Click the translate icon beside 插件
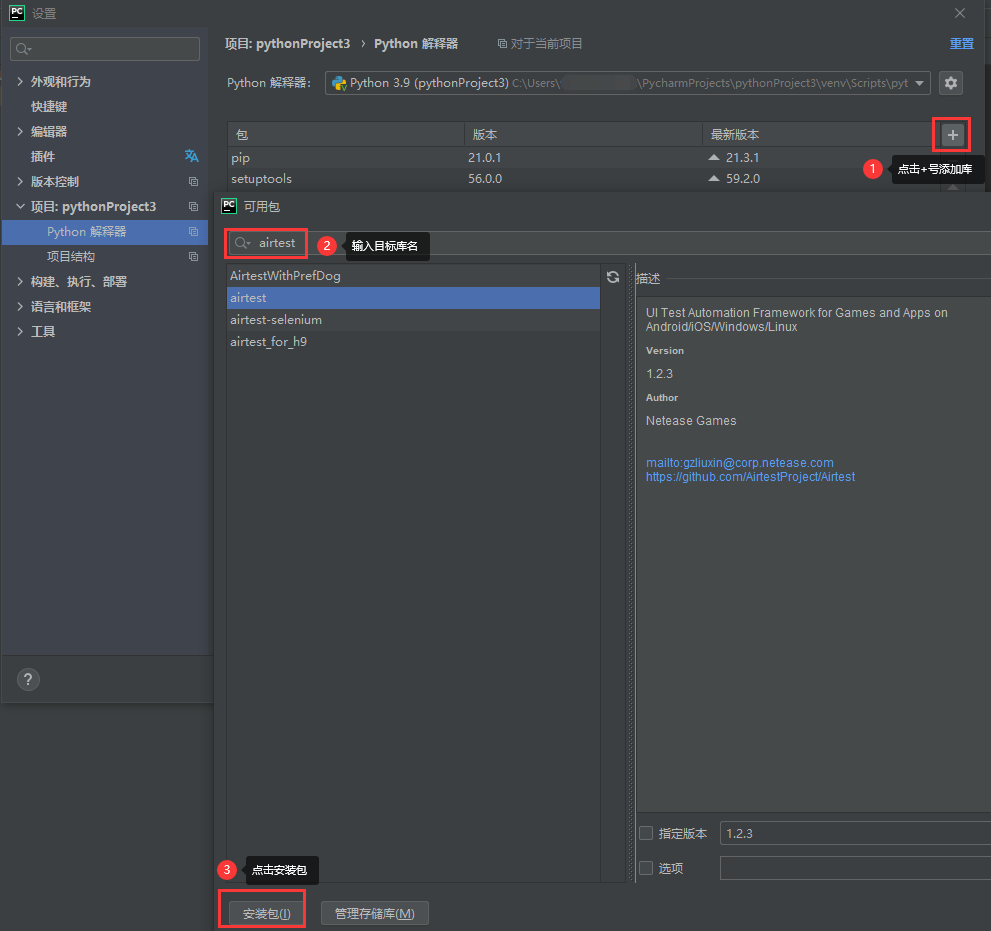991x931 pixels. pos(192,156)
